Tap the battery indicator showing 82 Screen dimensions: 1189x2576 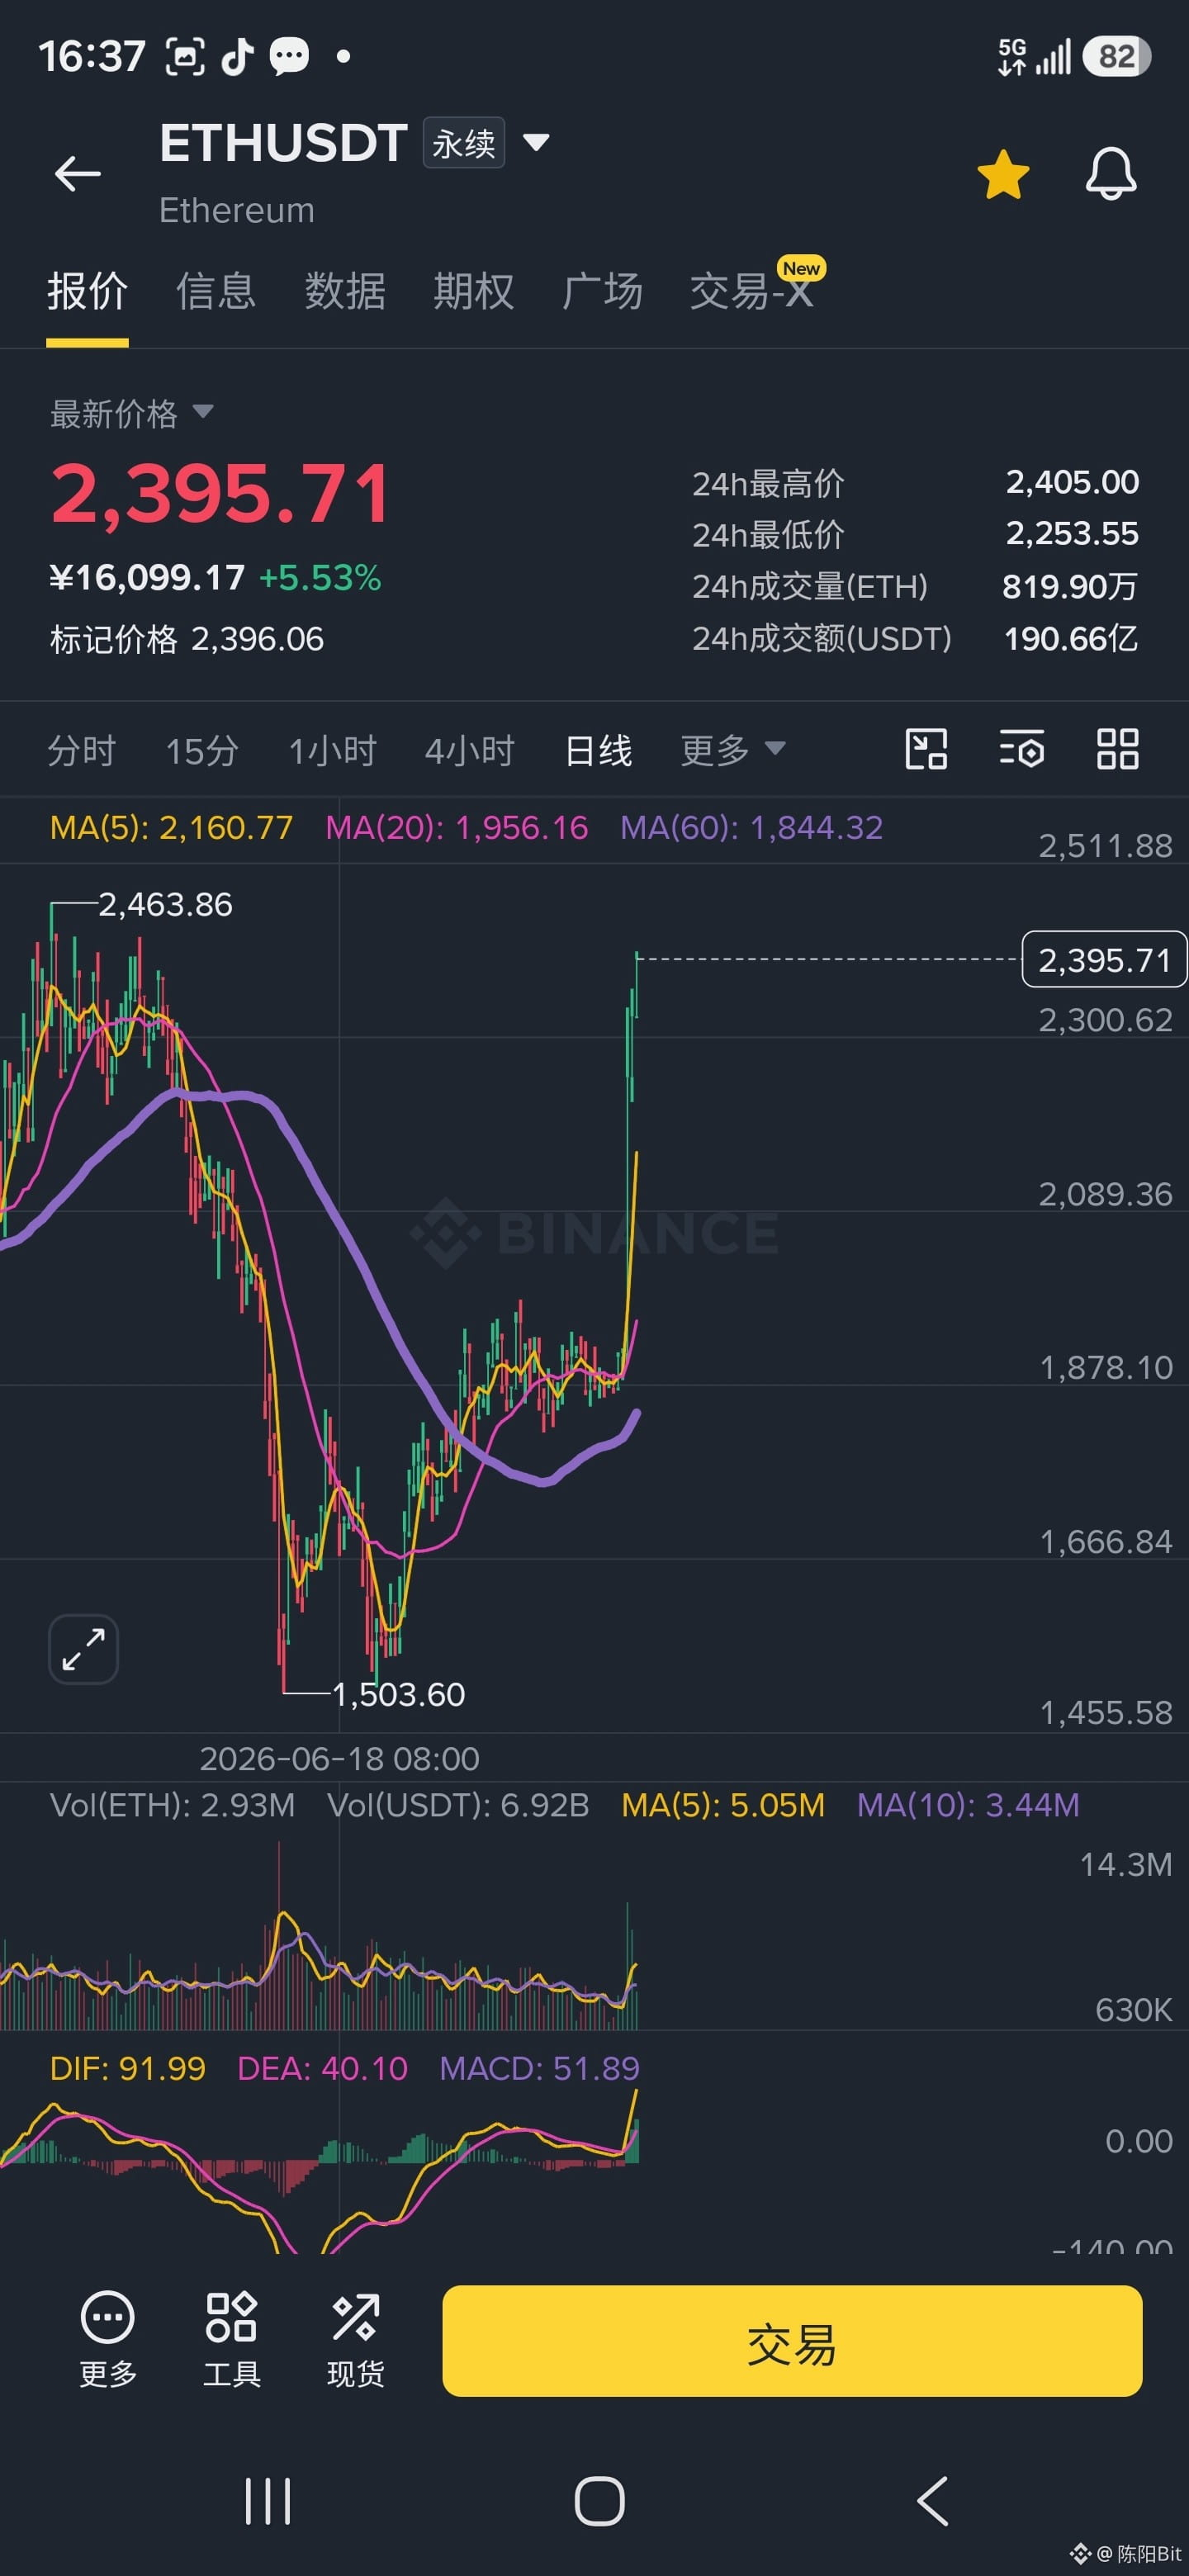pos(1116,56)
